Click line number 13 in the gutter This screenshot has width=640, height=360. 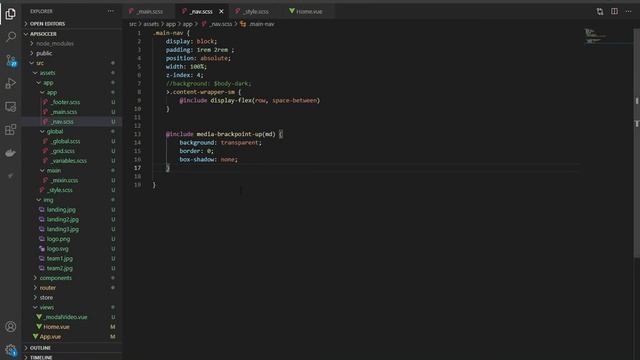[x=137, y=134]
